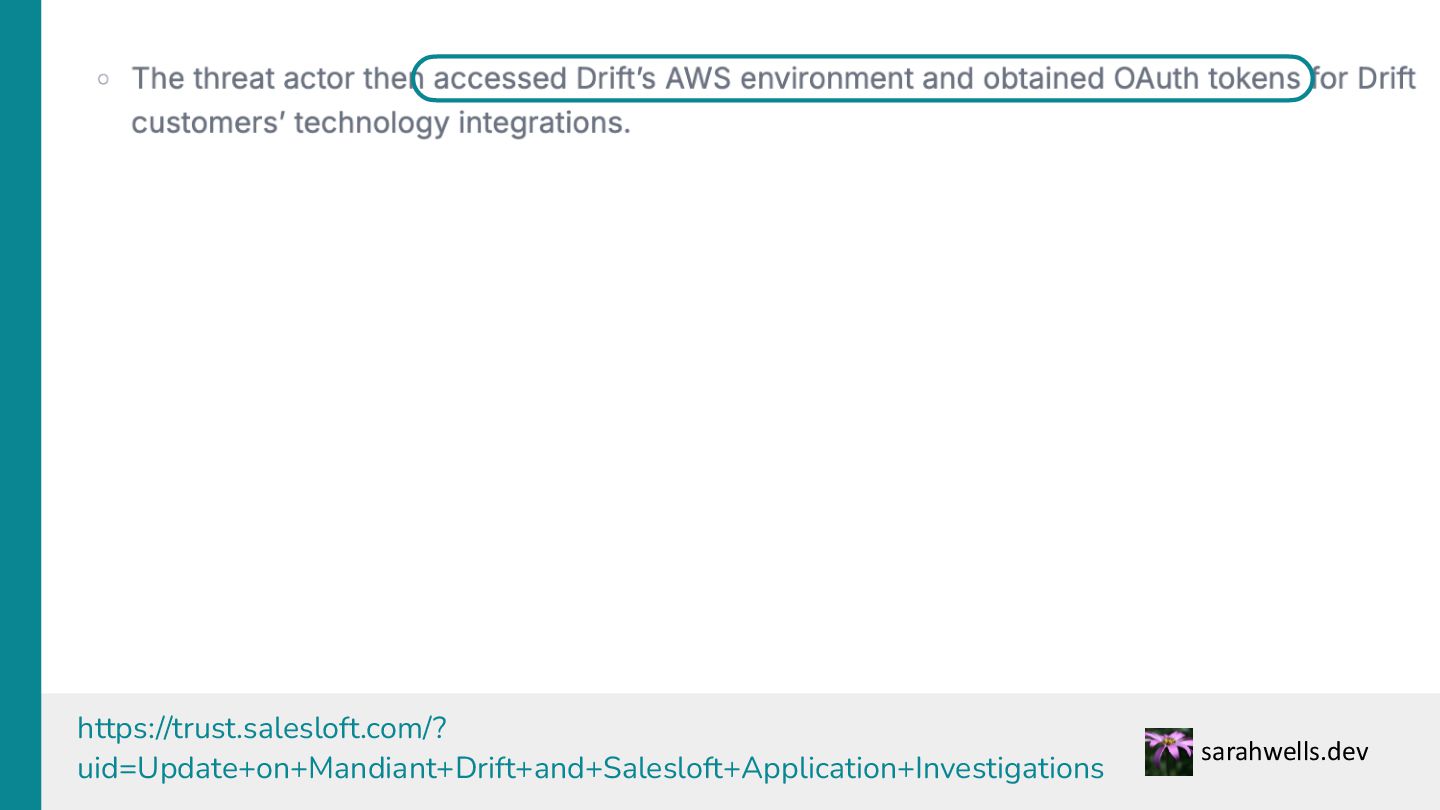Click the word 'environment' in the sentence
The width and height of the screenshot is (1440, 810).
click(826, 78)
